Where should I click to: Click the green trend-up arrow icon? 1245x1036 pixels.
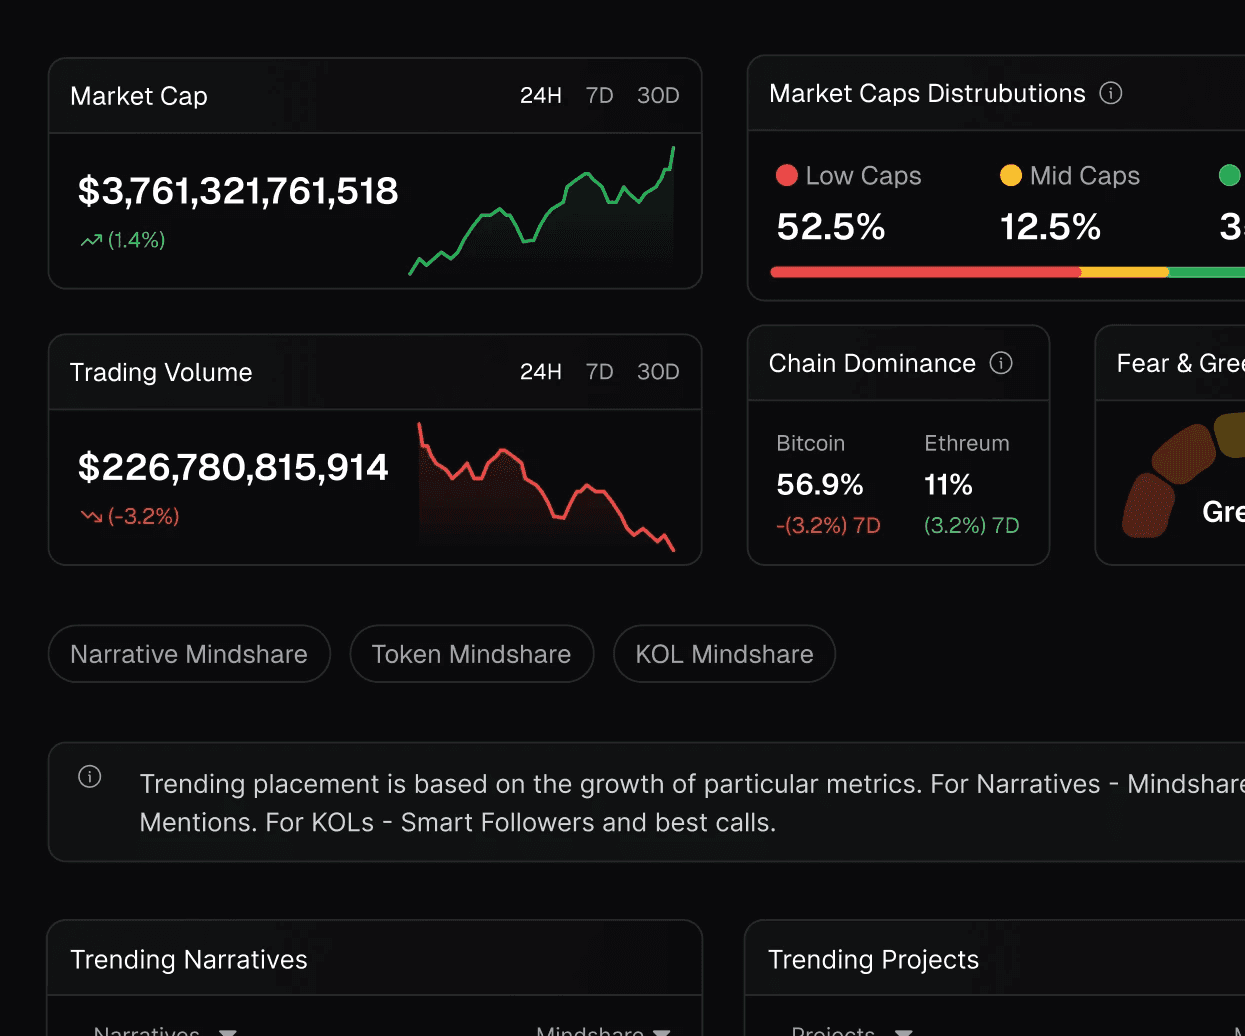pos(92,240)
